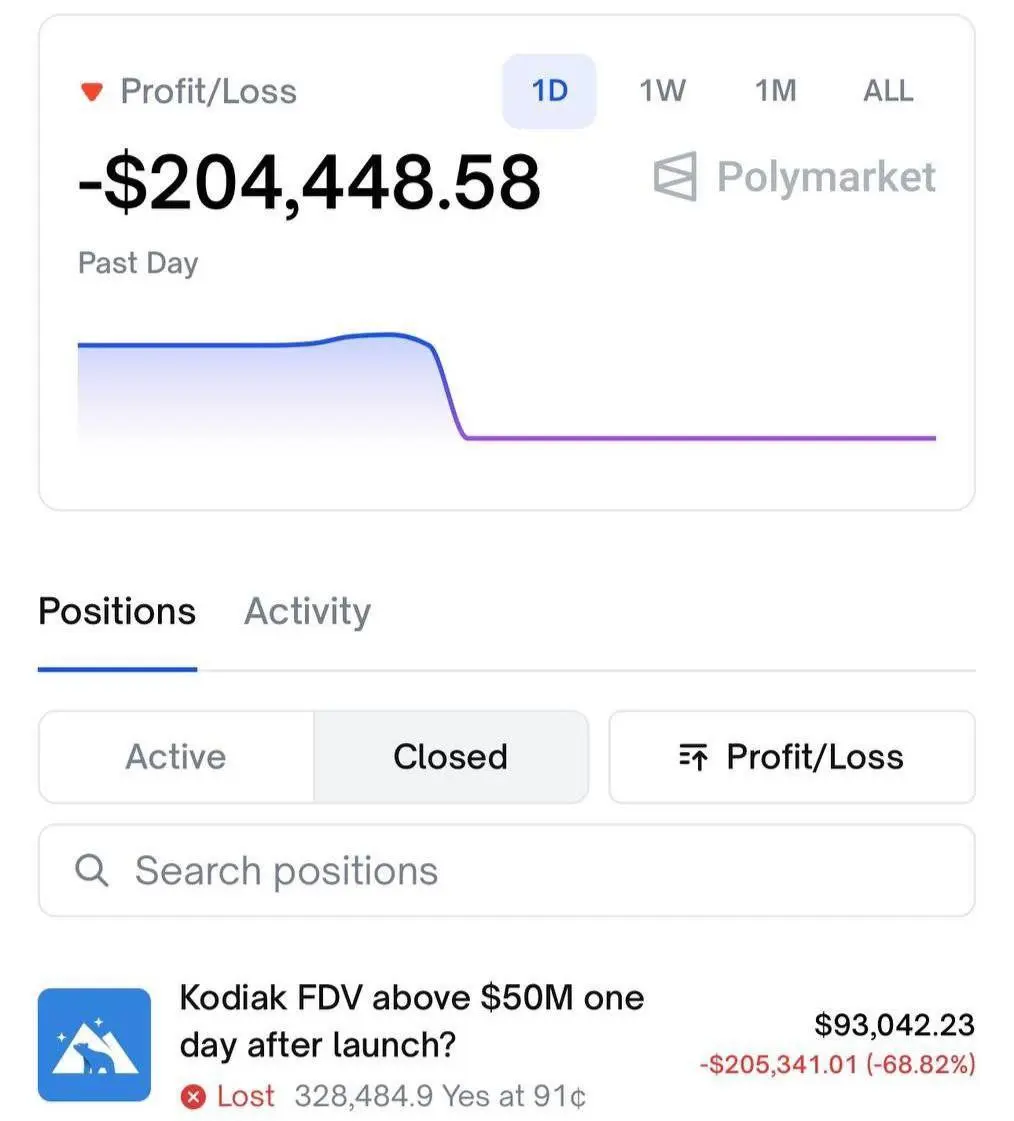Open the Kodiak FDV above $50M market
The width and height of the screenshot is (1014, 1121).
pyautogui.click(x=412, y=1020)
